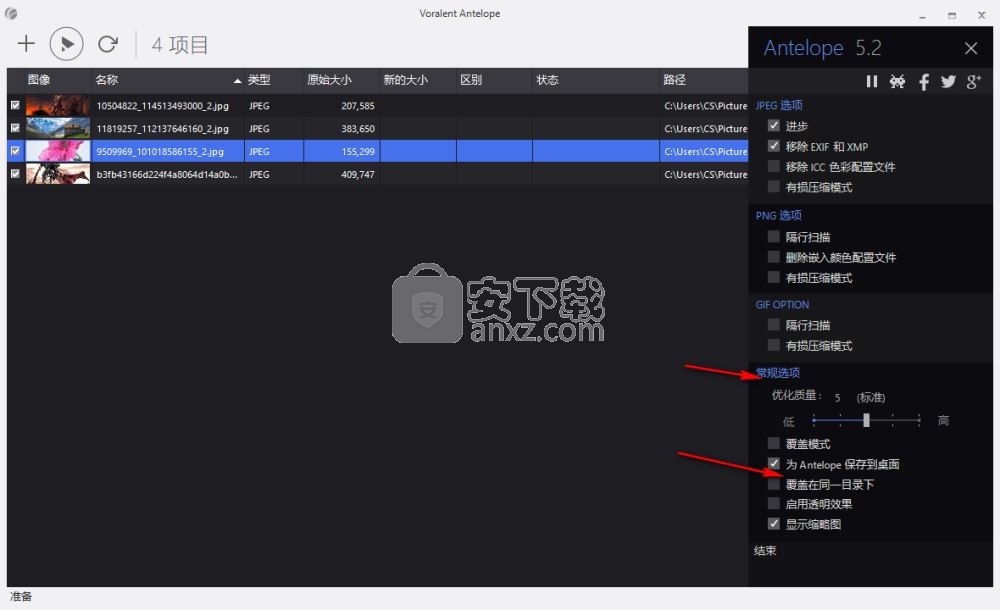The width and height of the screenshot is (1000, 610).
Task: Click thumbnail of b3fb43166d224f4a8064d14a0b file
Action: [x=57, y=174]
